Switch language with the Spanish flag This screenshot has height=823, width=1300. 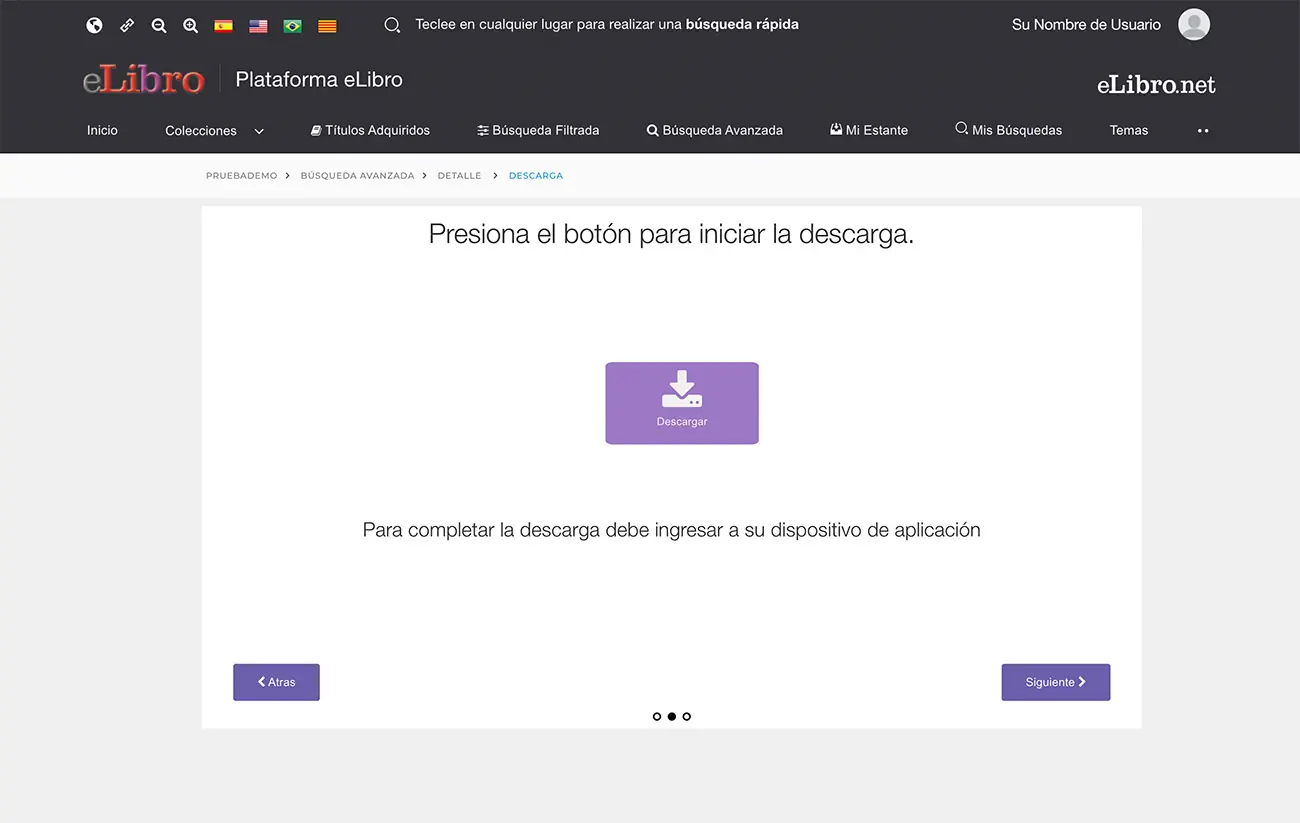[x=224, y=26]
